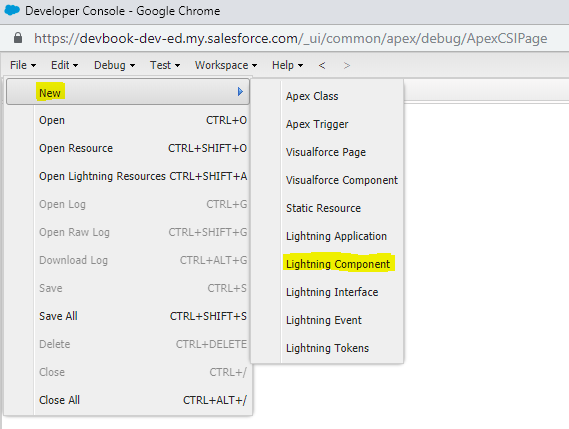Open the Workspace dropdown menu

[226, 65]
